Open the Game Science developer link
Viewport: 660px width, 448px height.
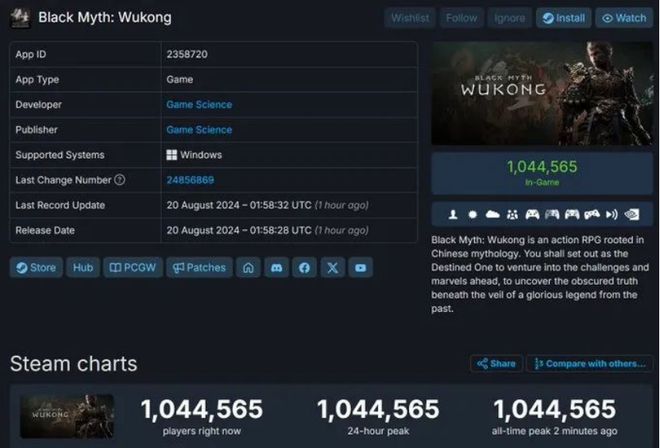(x=199, y=104)
